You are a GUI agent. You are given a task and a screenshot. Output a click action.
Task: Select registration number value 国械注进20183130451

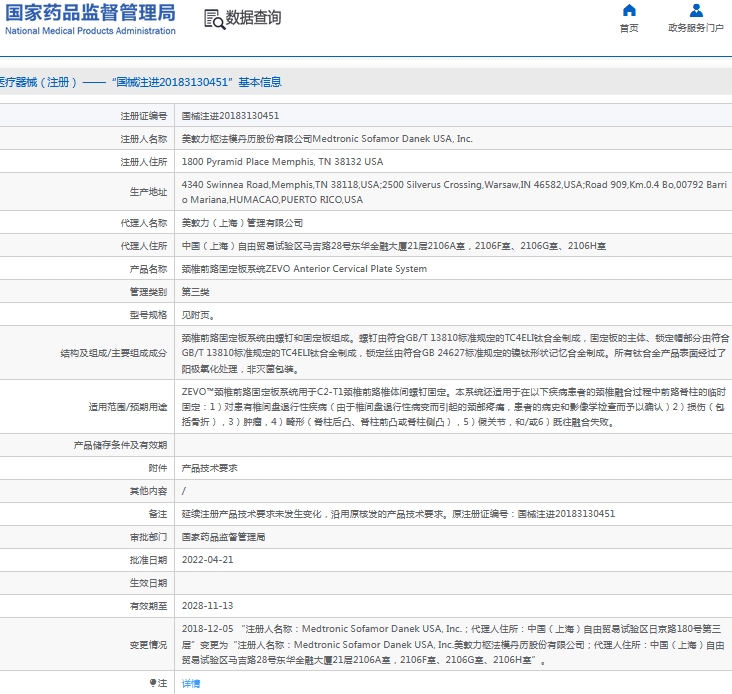point(230,116)
